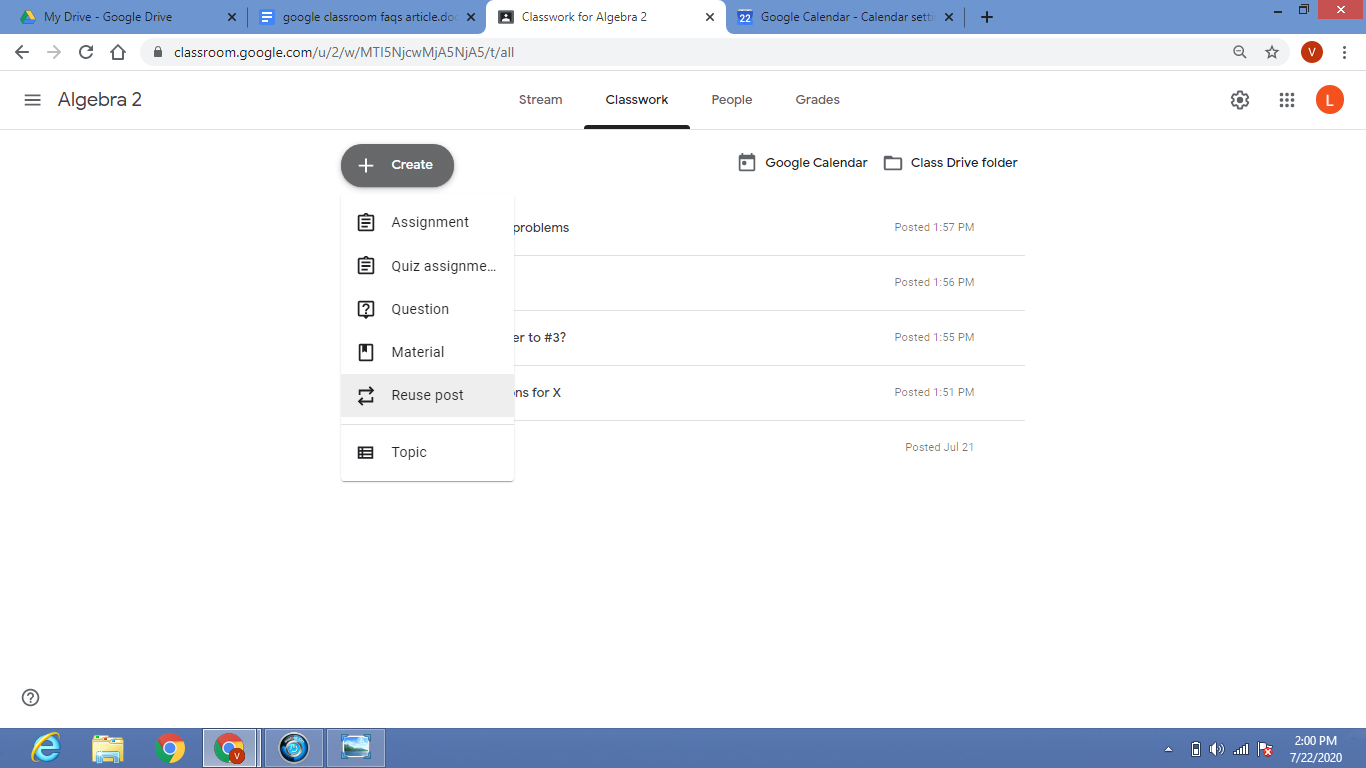Click the help question mark icon
1366x768 pixels.
point(31,698)
